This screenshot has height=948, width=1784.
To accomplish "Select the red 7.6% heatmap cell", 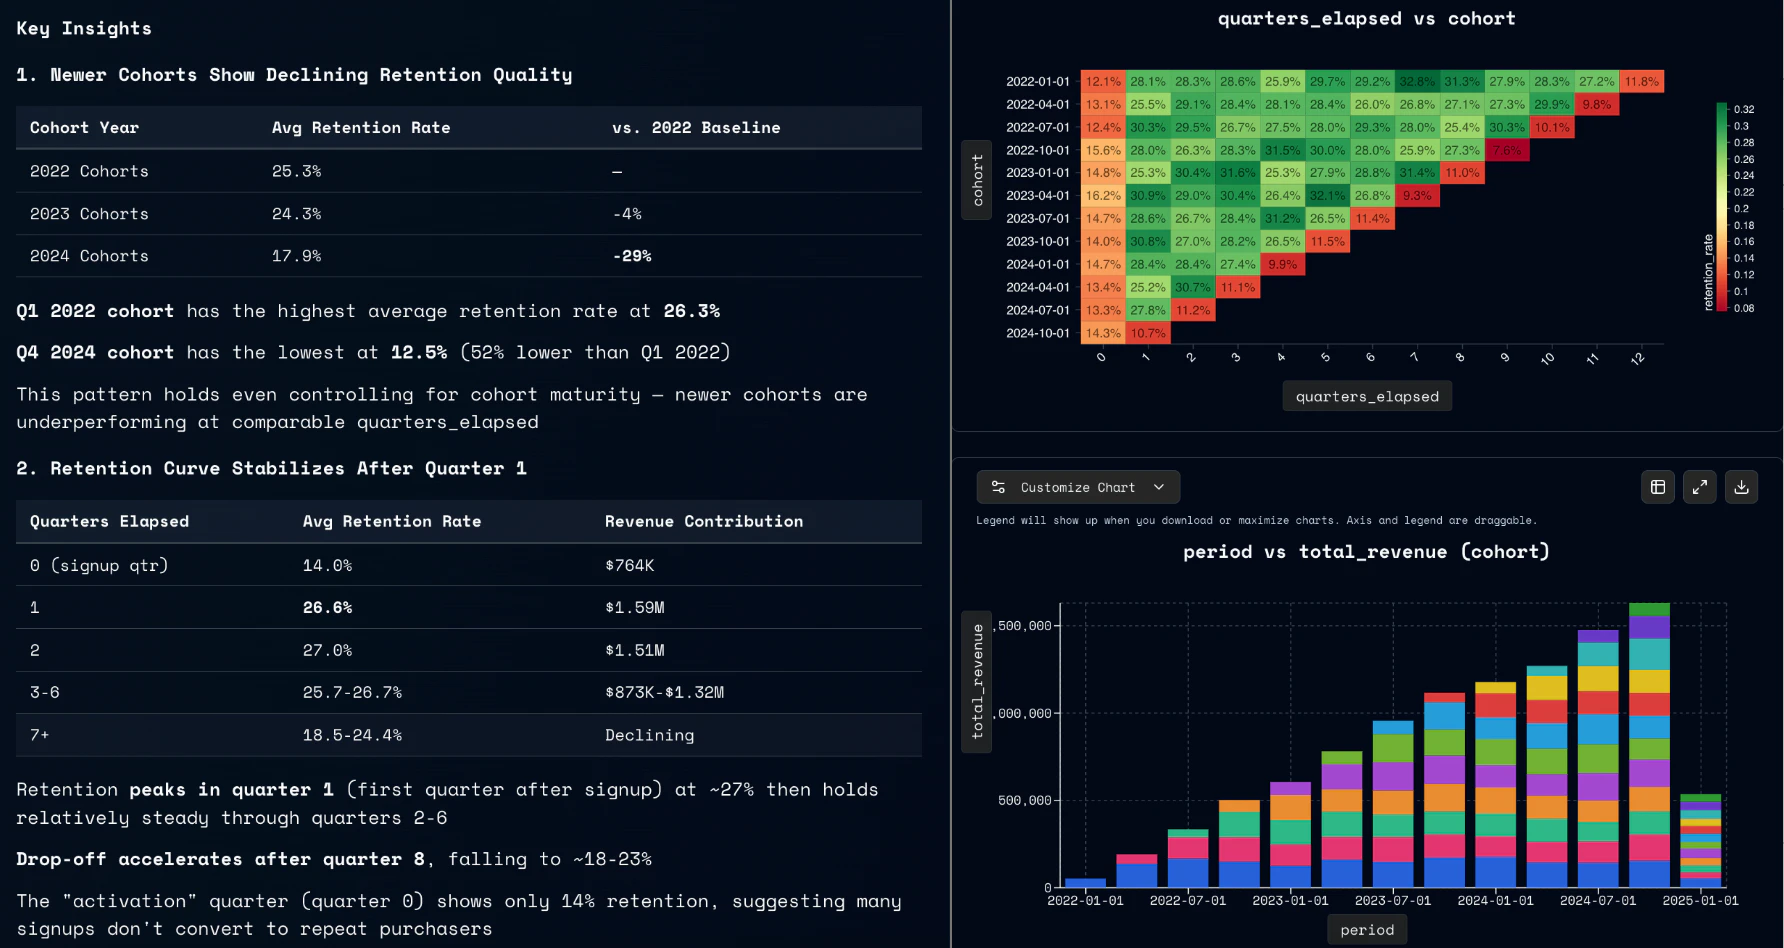I will (x=1506, y=150).
